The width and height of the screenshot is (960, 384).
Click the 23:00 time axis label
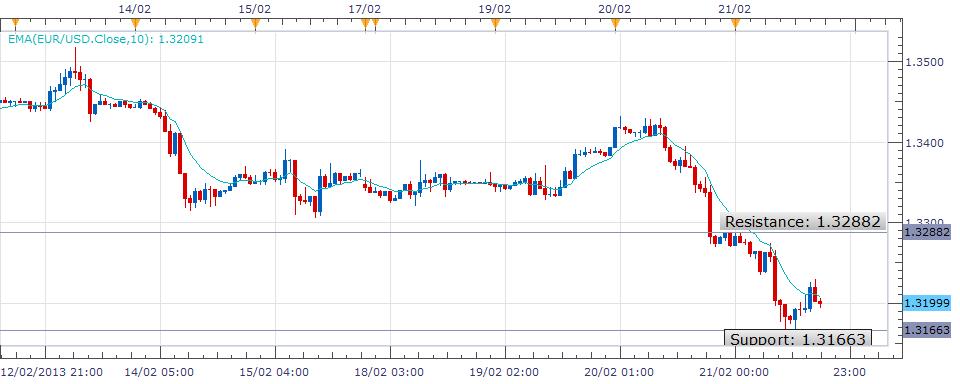point(850,372)
